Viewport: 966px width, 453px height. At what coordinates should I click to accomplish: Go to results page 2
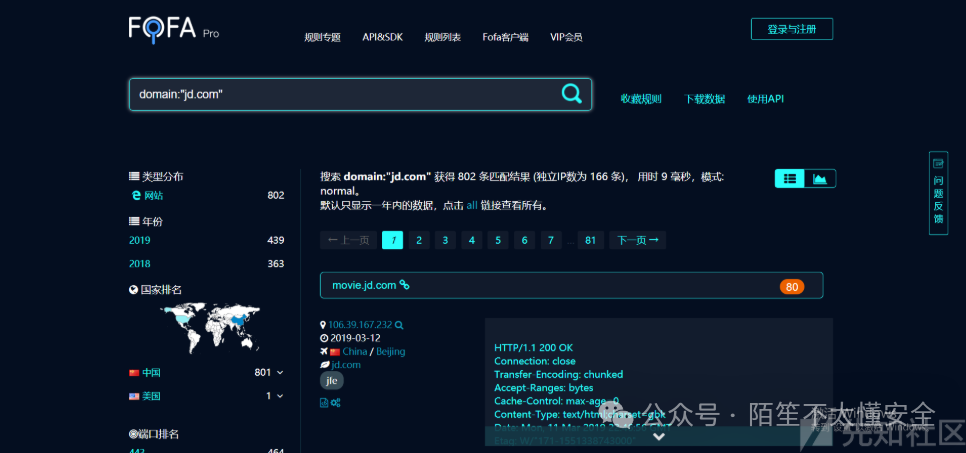[419, 240]
